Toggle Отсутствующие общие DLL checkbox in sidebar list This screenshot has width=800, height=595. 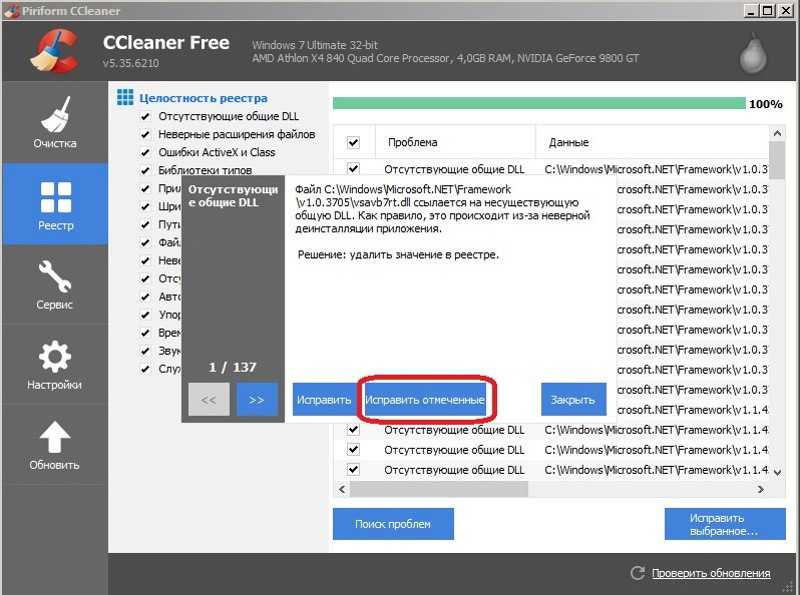click(x=145, y=116)
